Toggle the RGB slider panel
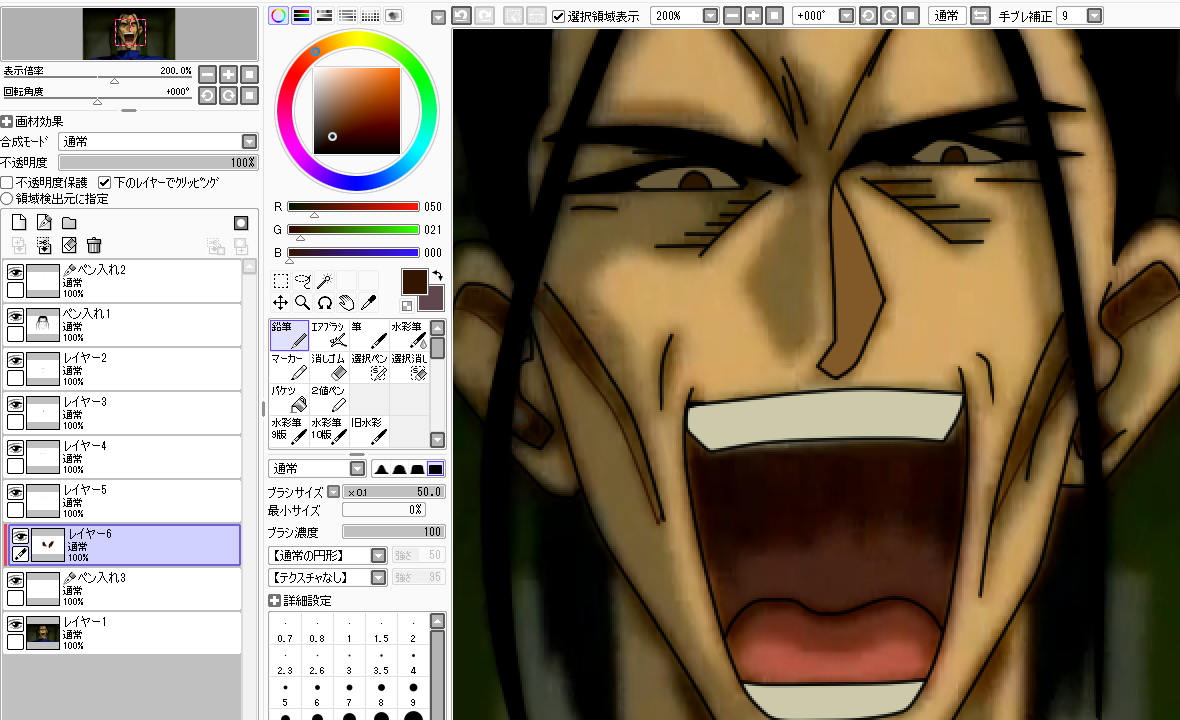 pyautogui.click(x=302, y=16)
